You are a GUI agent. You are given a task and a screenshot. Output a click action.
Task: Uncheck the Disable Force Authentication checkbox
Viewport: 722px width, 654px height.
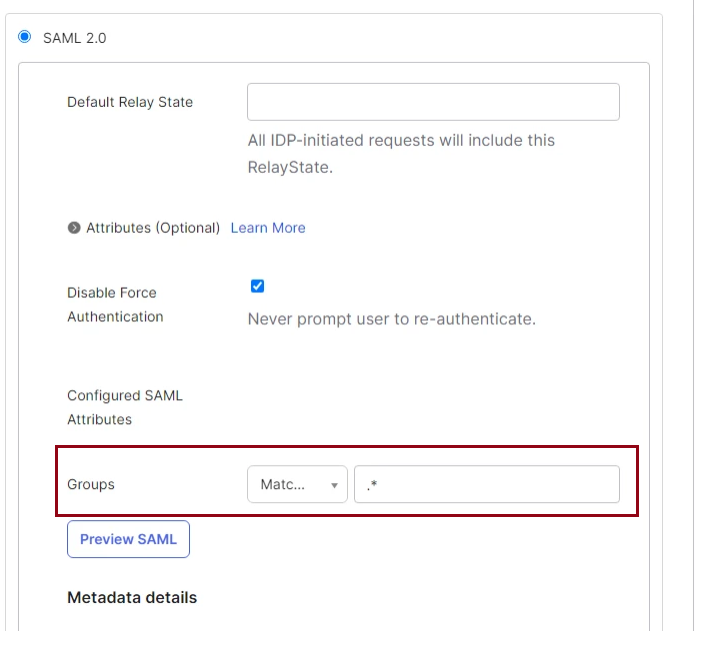pyautogui.click(x=257, y=286)
